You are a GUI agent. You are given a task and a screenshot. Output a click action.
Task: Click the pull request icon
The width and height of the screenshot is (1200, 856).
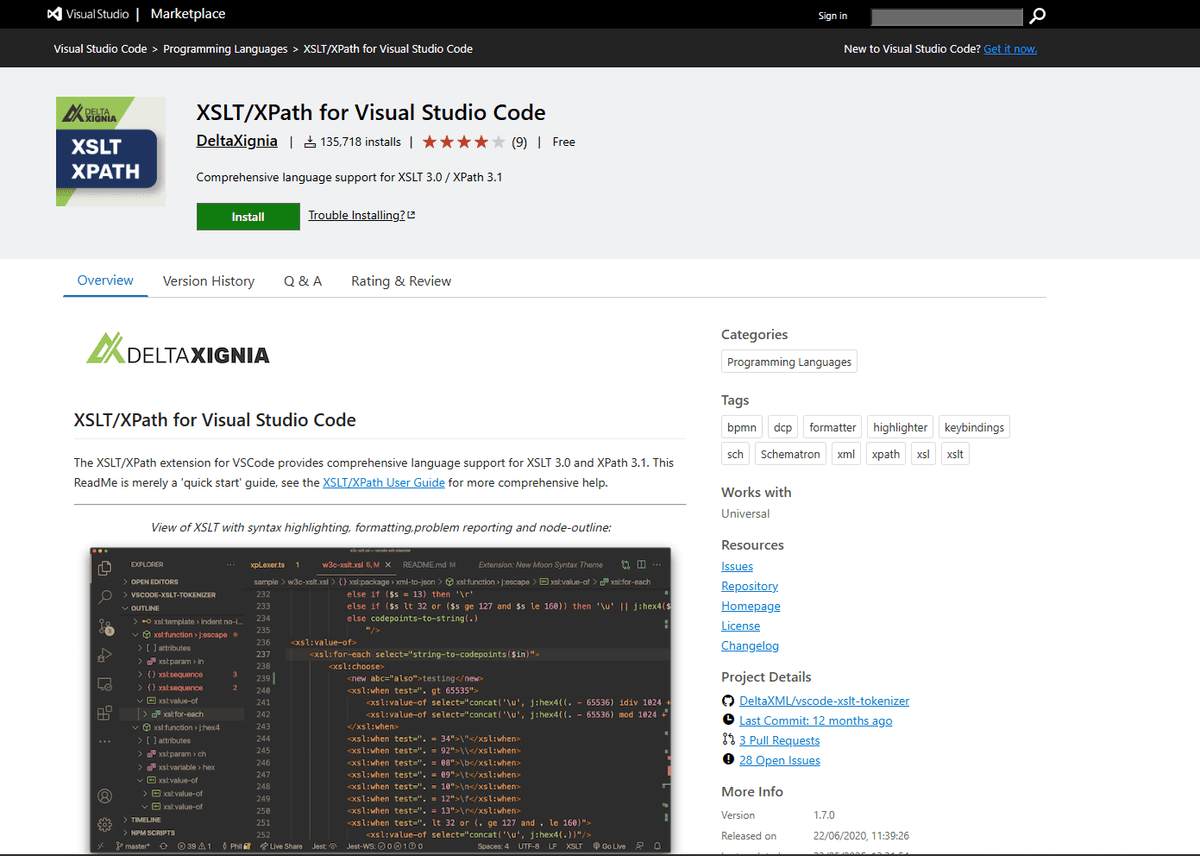pos(728,740)
